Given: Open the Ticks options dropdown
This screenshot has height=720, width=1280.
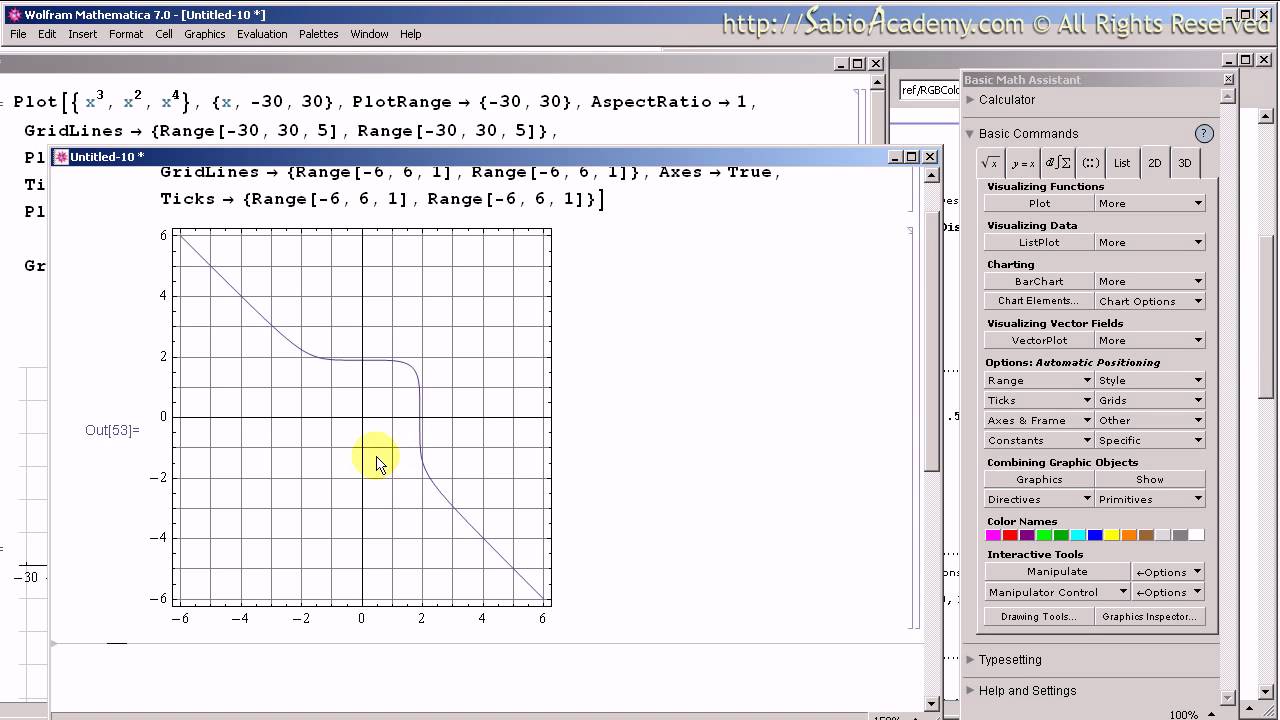Looking at the screenshot, I should point(1039,400).
